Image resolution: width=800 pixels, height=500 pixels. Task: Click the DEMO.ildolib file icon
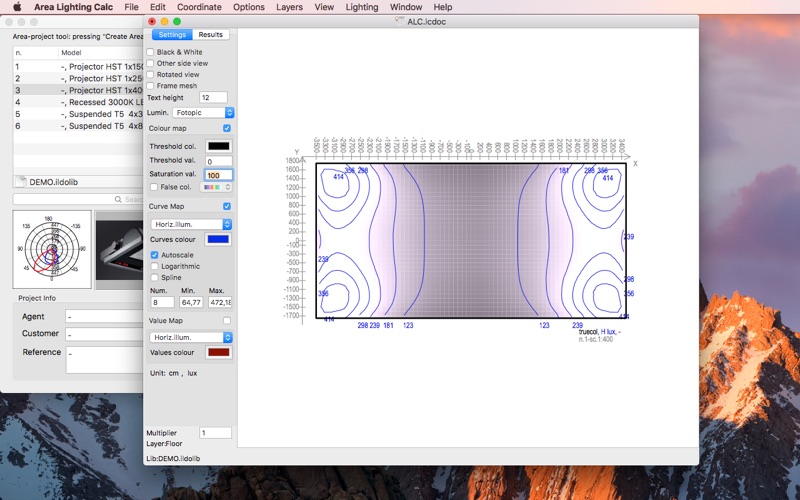pyautogui.click(x=23, y=181)
